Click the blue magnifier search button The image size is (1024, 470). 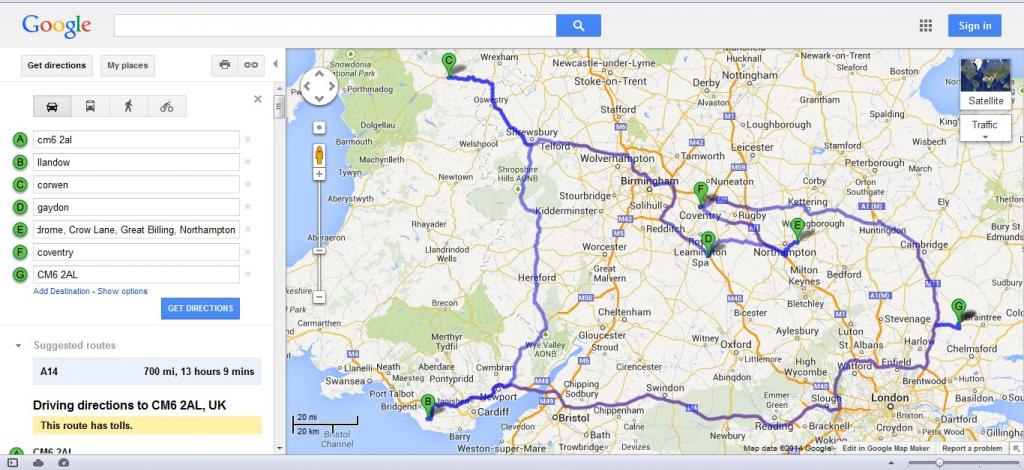click(x=579, y=25)
